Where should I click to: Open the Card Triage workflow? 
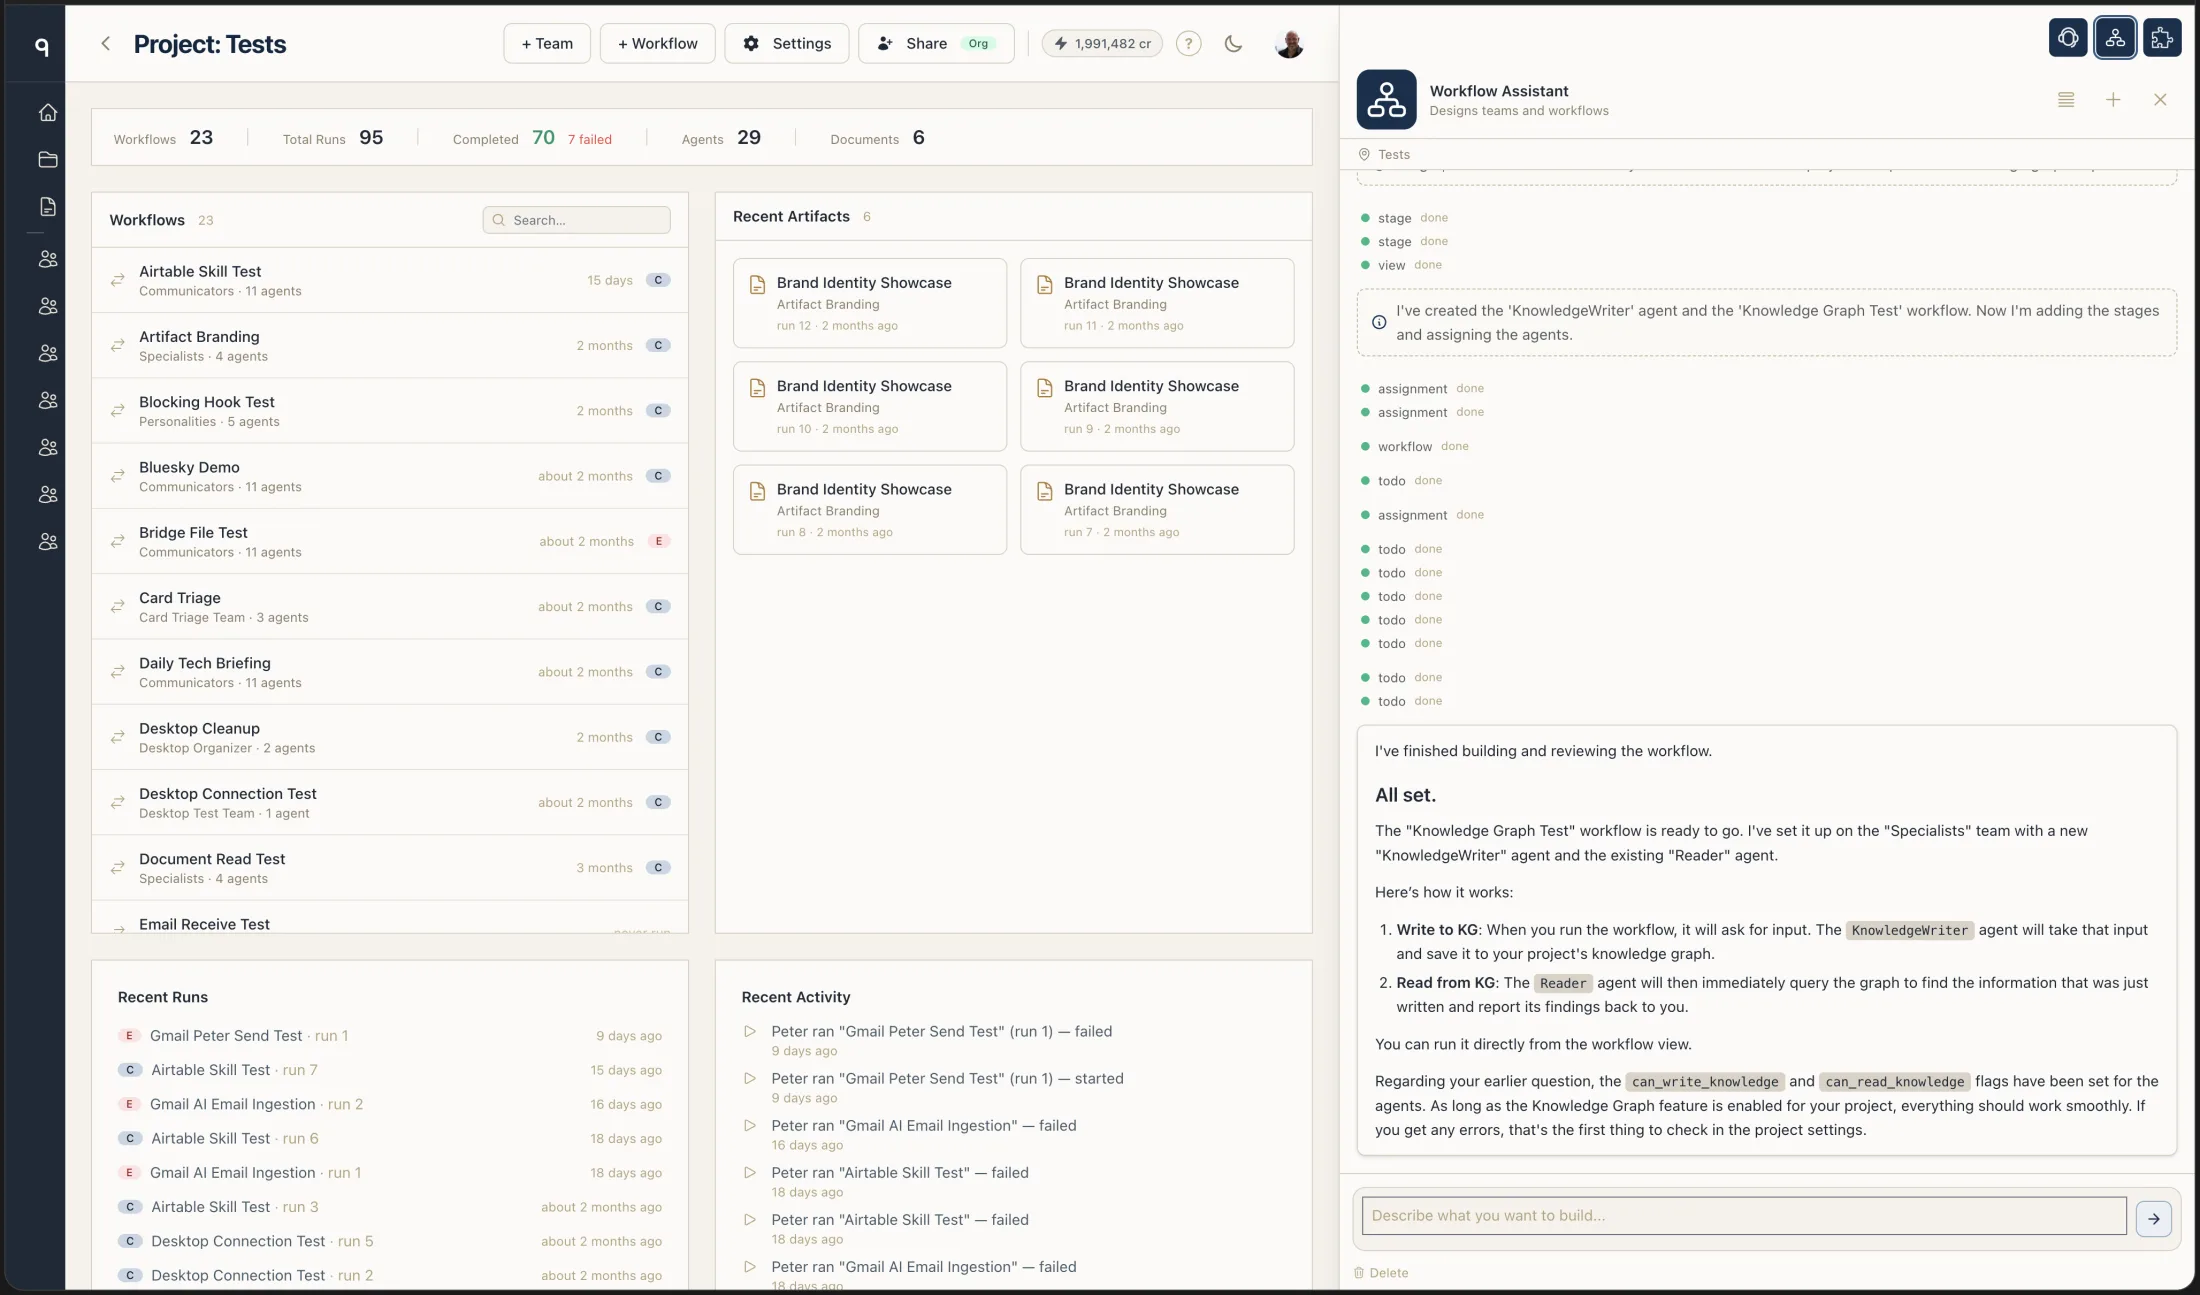click(x=389, y=607)
